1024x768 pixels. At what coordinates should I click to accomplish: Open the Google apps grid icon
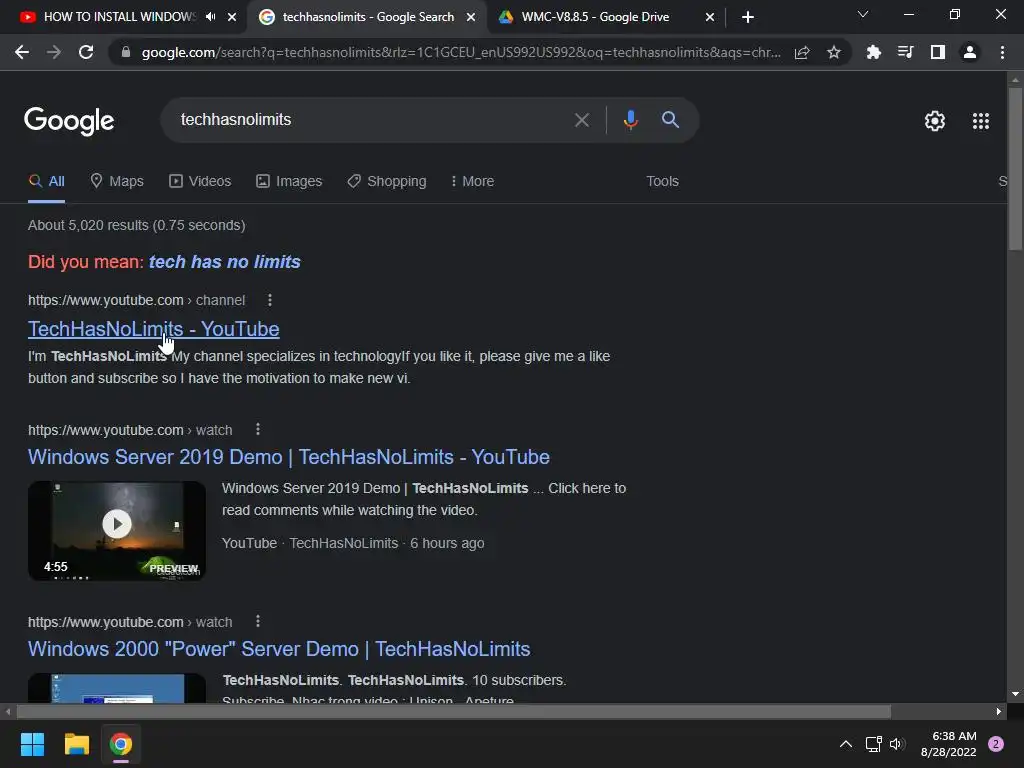point(980,121)
